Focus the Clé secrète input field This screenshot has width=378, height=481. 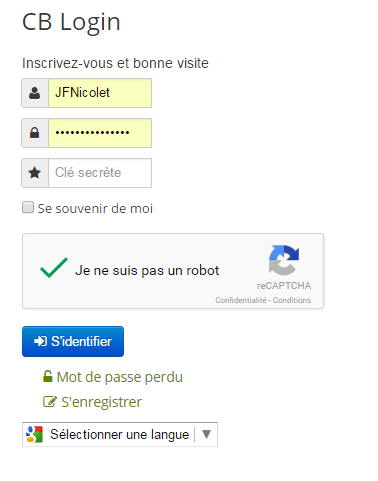(100, 173)
